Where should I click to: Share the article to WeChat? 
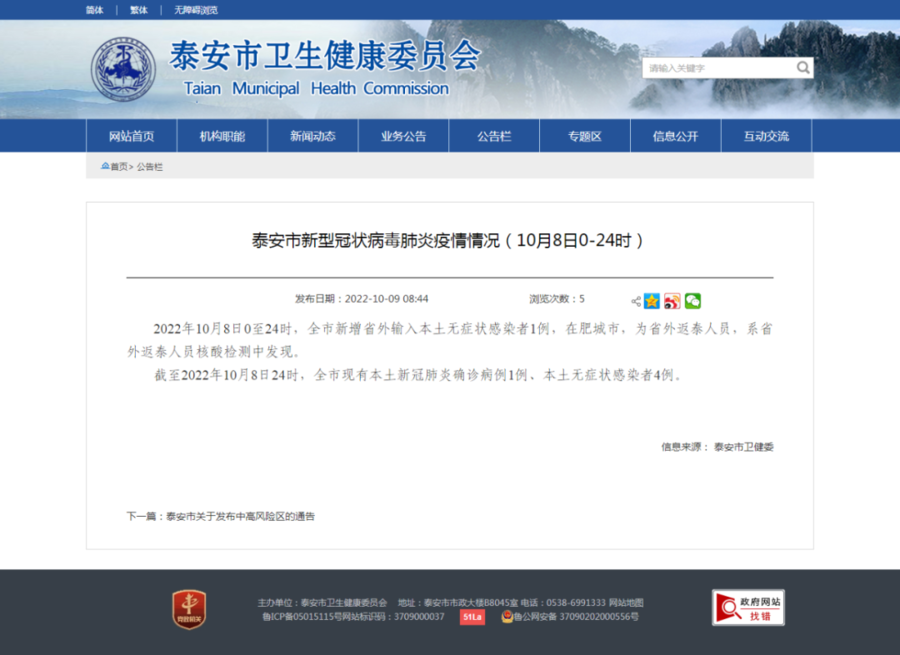pos(692,301)
